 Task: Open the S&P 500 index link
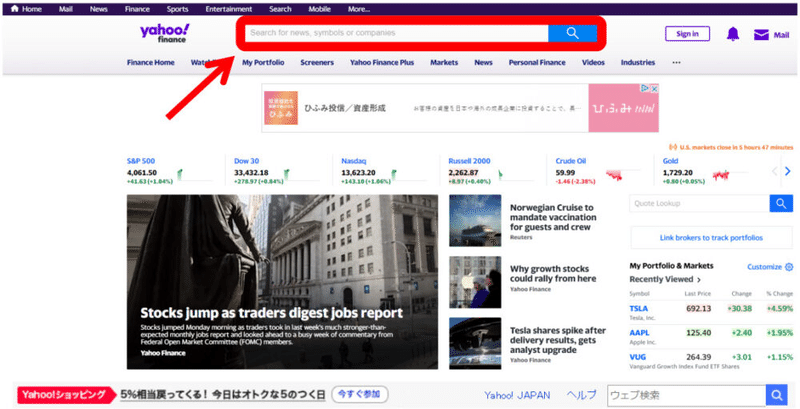click(141, 161)
